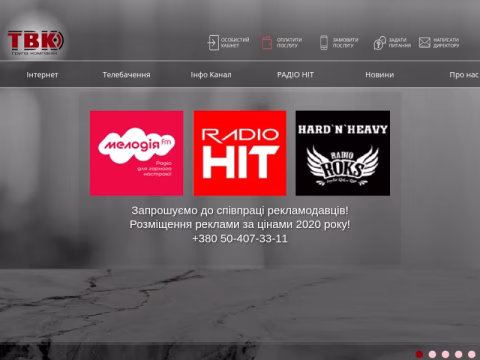The width and height of the screenshot is (480, 360).
Task: Select the second slider dot
Action: (x=432, y=354)
